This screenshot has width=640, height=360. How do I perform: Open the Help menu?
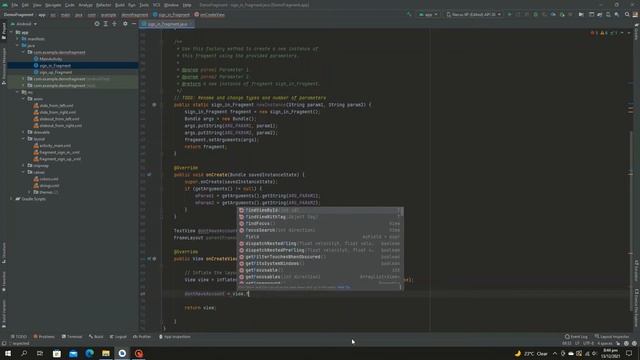point(187,5)
